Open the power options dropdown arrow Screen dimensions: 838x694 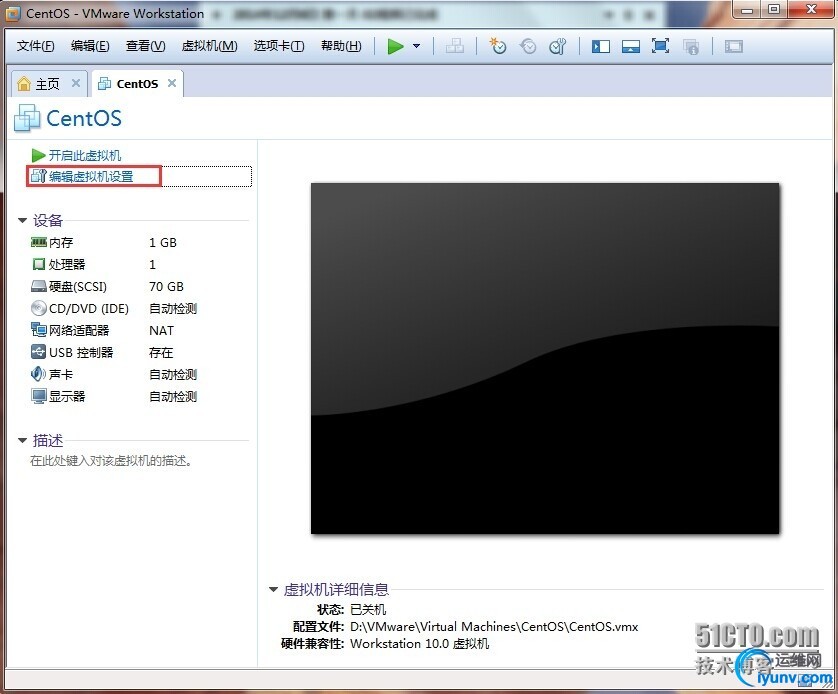(x=416, y=46)
